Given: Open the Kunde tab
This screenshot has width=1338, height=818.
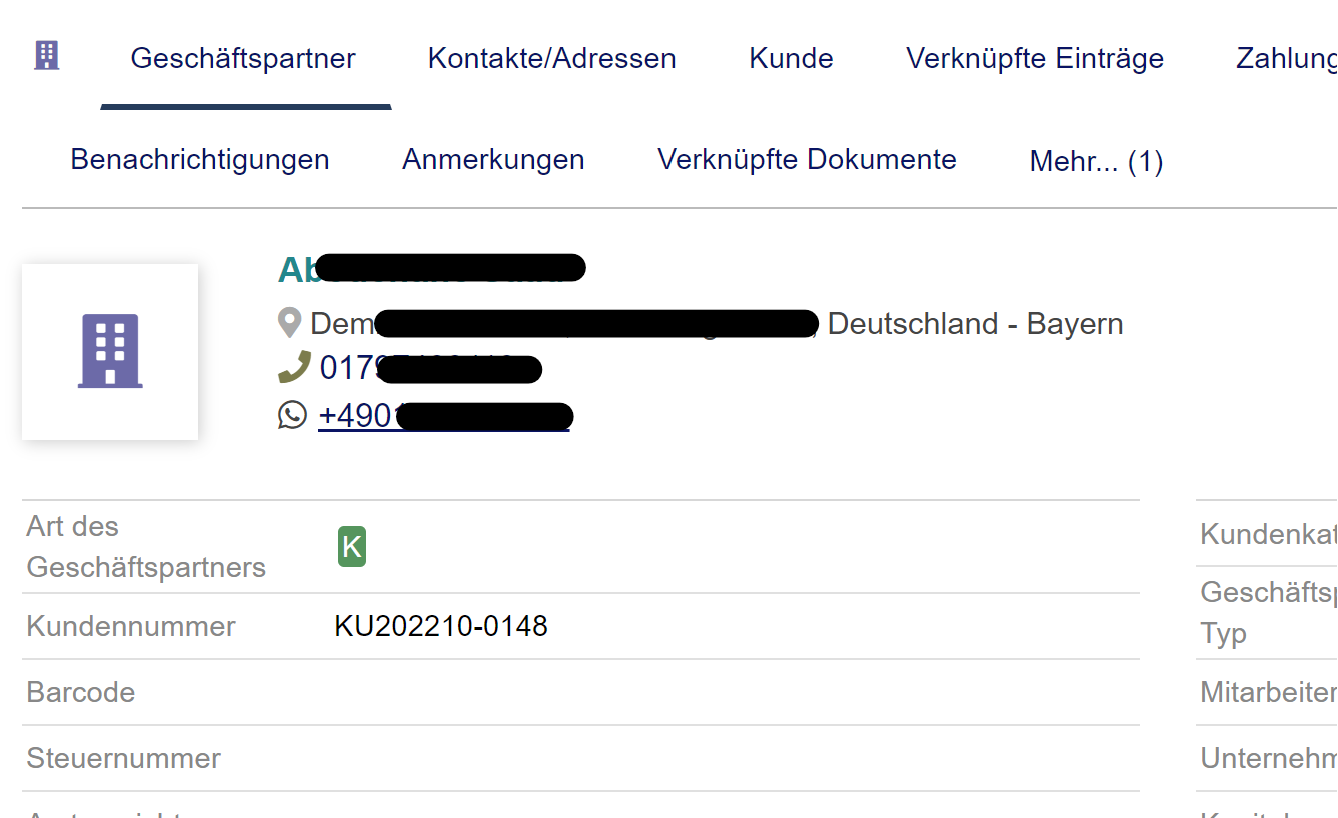Looking at the screenshot, I should point(791,58).
